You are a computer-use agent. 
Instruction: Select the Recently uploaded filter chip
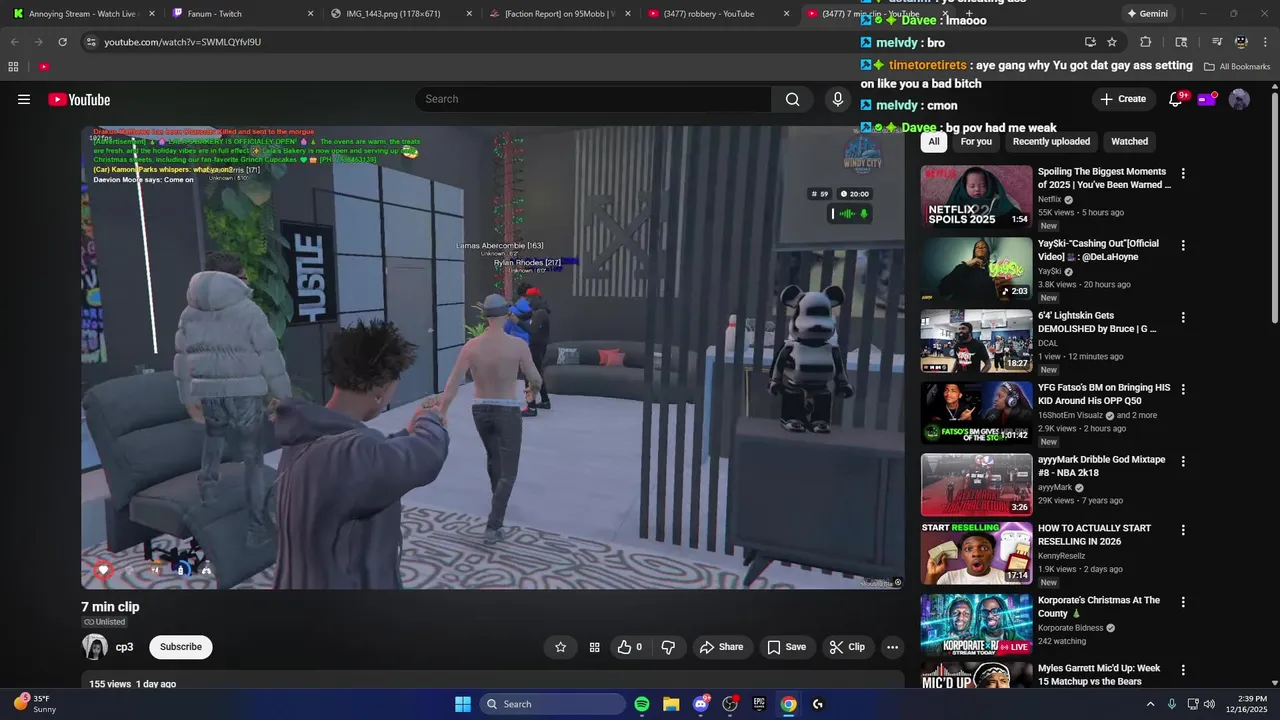1051,141
